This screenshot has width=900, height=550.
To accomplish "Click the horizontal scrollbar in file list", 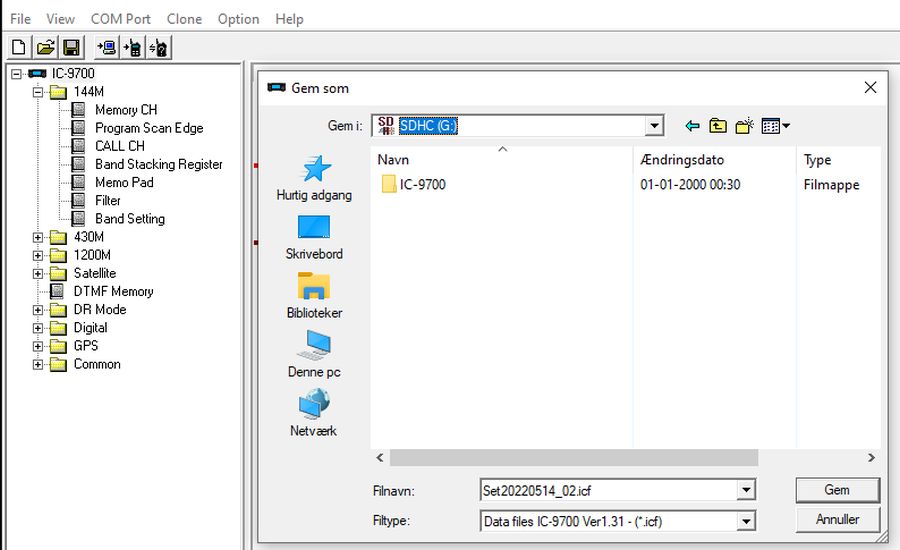I will coord(573,458).
